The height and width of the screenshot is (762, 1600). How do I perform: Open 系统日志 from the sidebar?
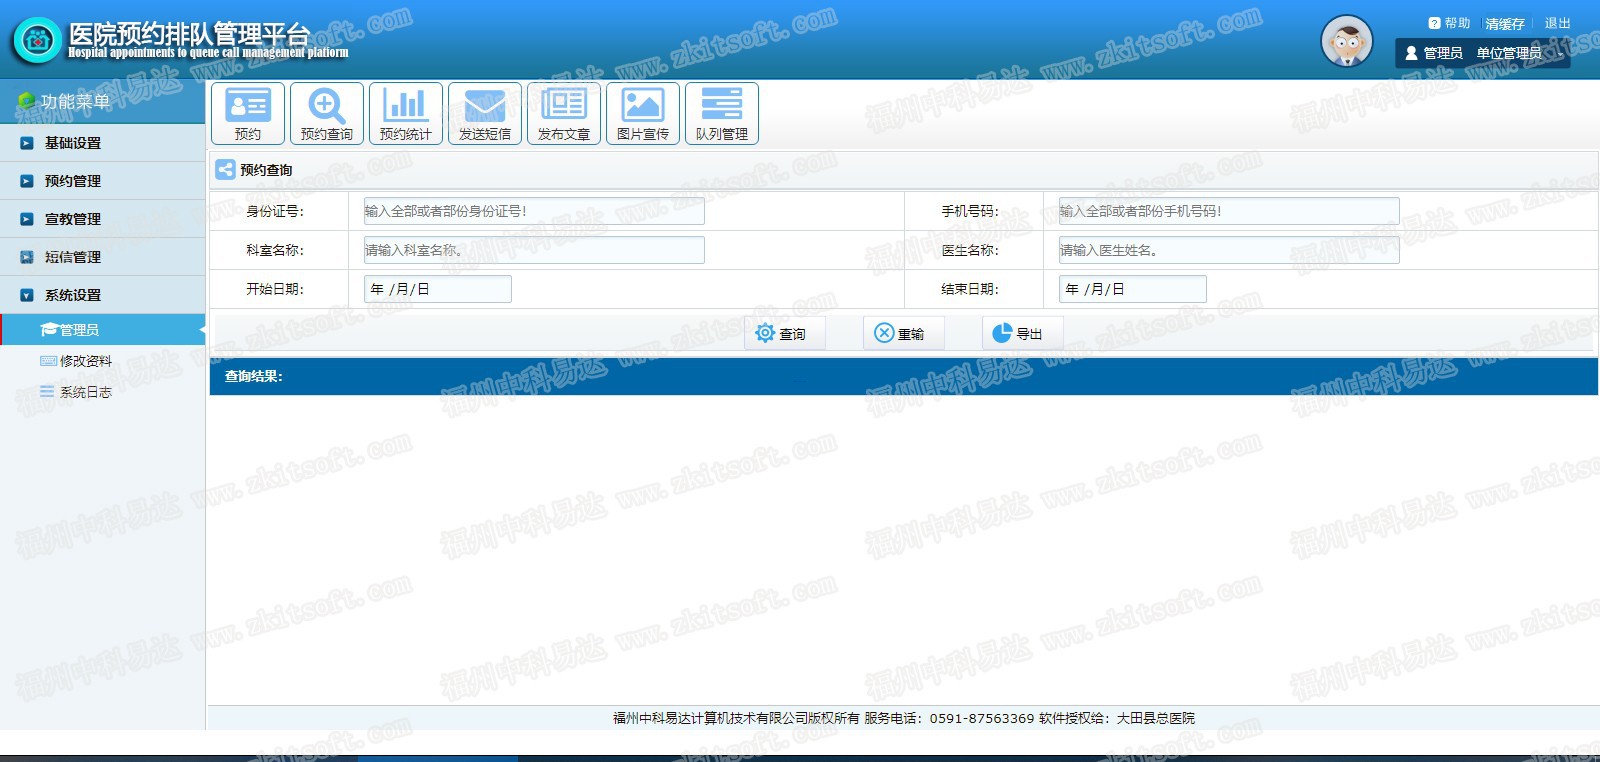pos(85,392)
